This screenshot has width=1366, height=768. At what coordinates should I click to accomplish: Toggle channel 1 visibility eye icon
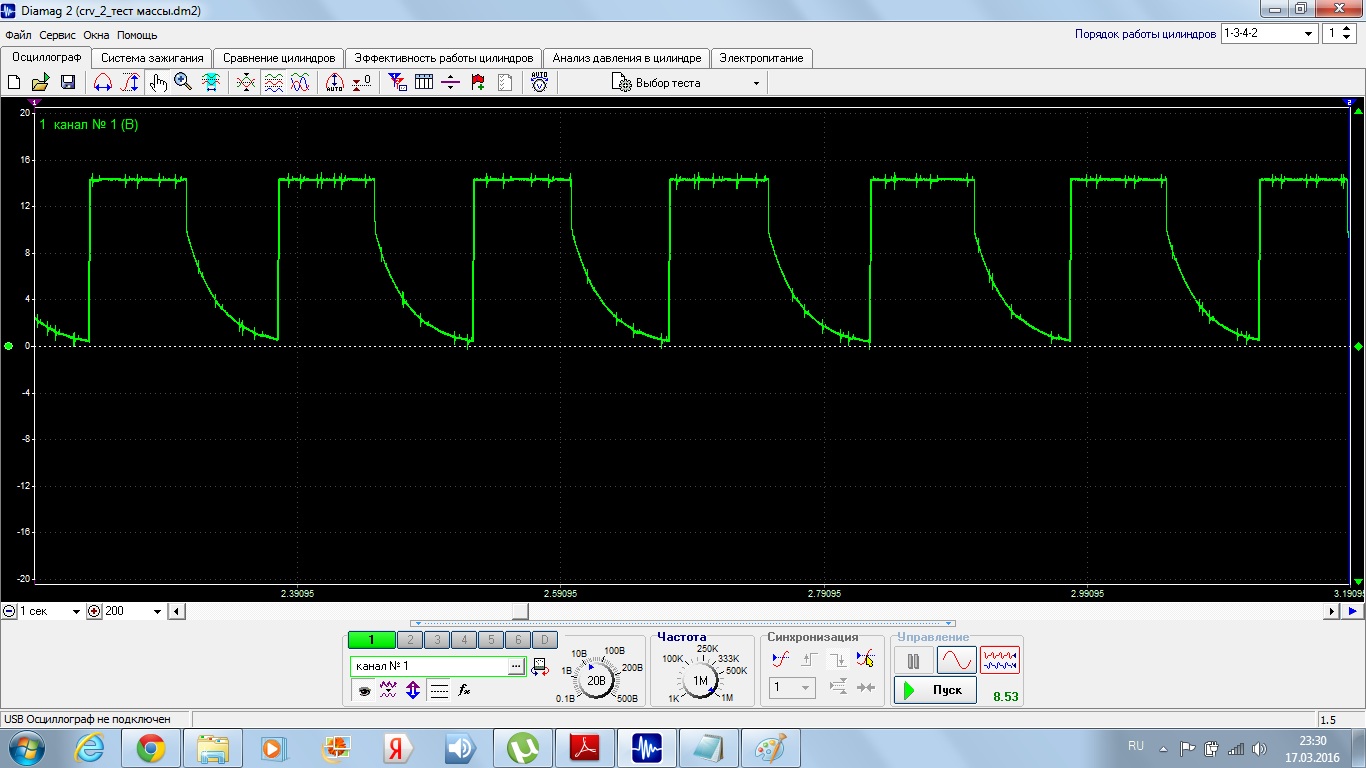(x=365, y=690)
